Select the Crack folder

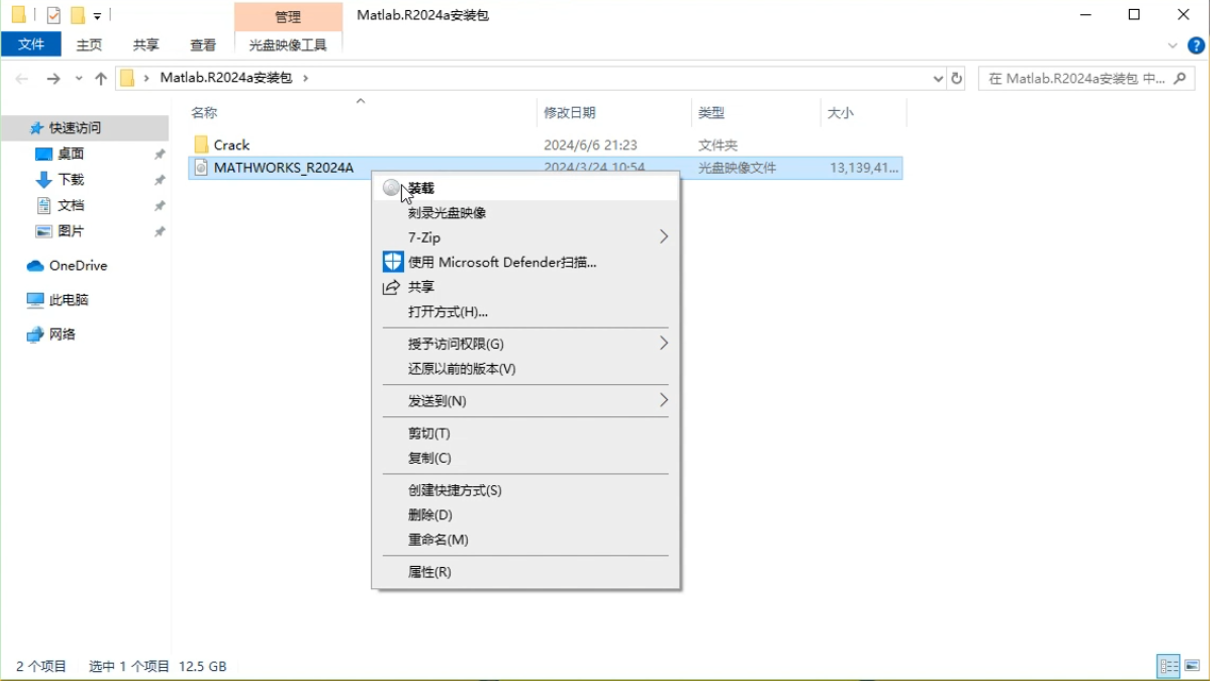point(231,145)
